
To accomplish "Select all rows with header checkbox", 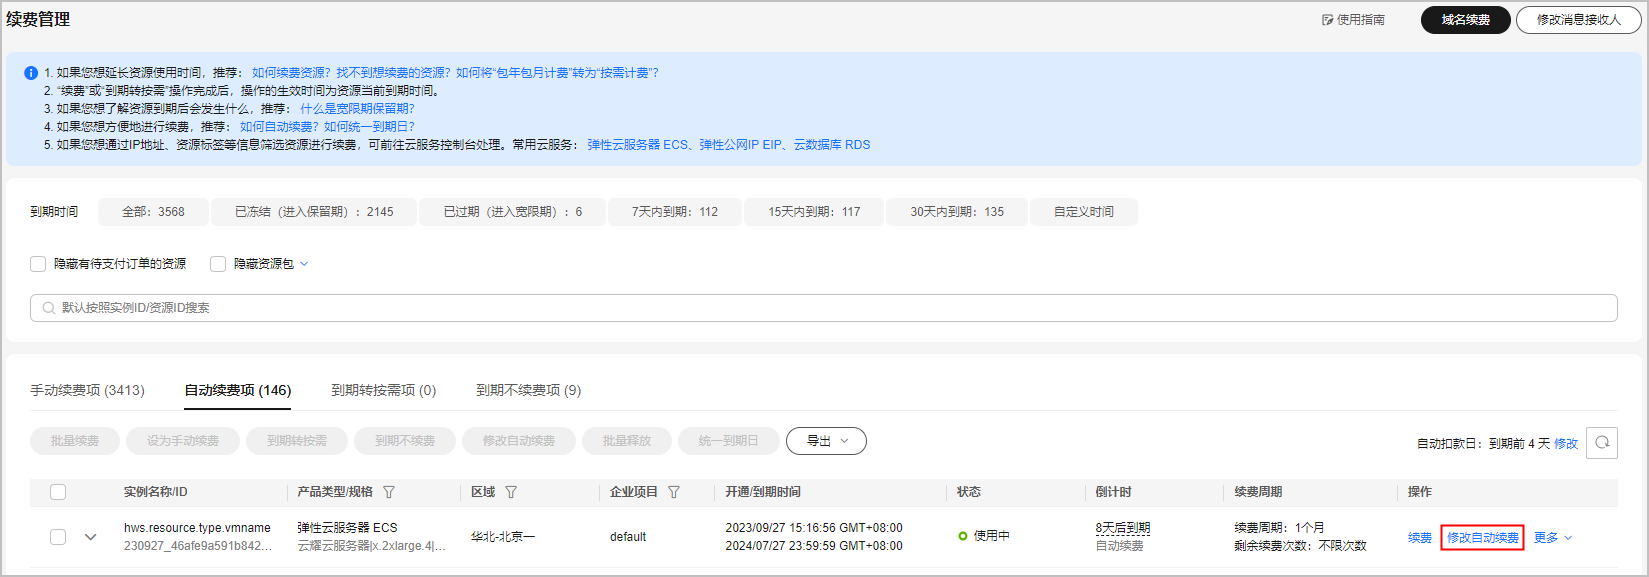I will (x=58, y=492).
